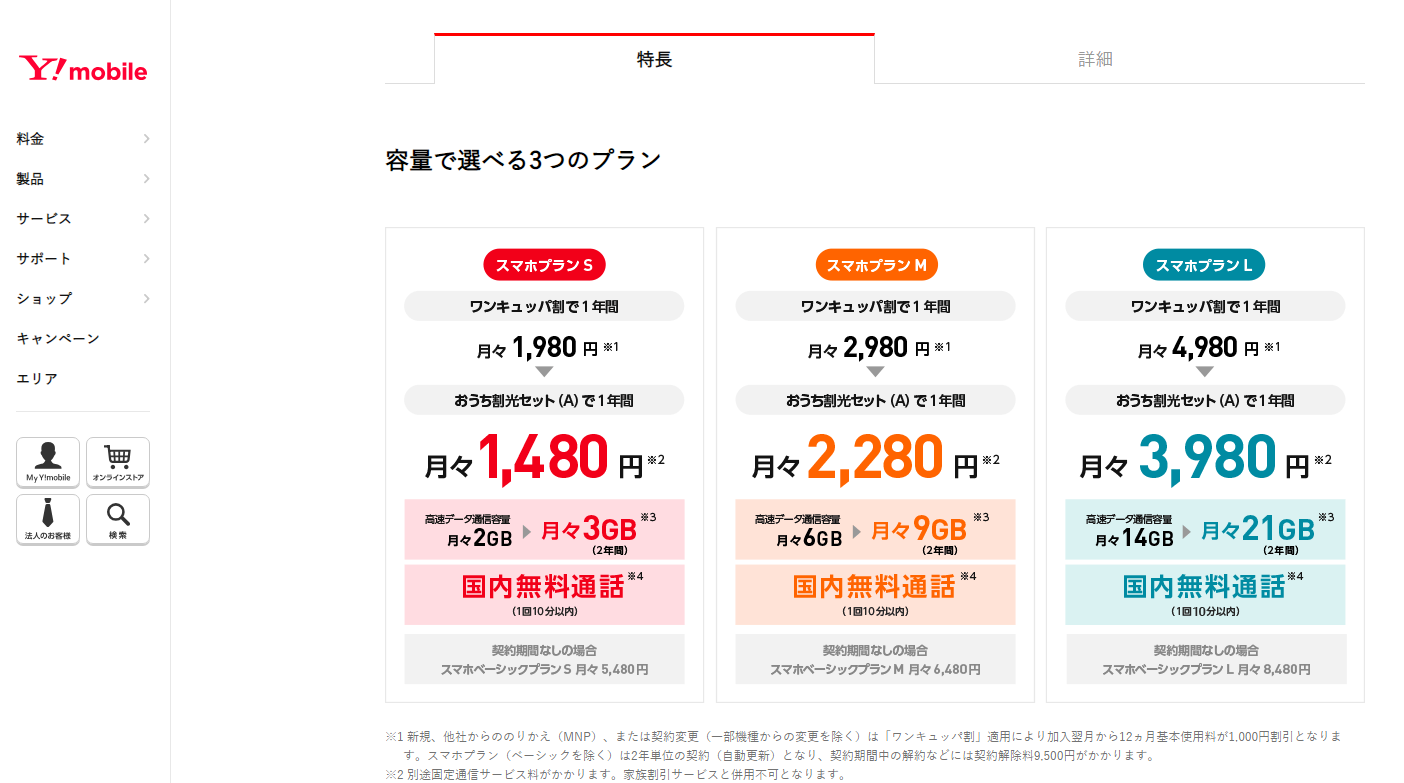Screen dimensions: 1404x783
Task: Open search via magnifier icon
Action: 118,520
